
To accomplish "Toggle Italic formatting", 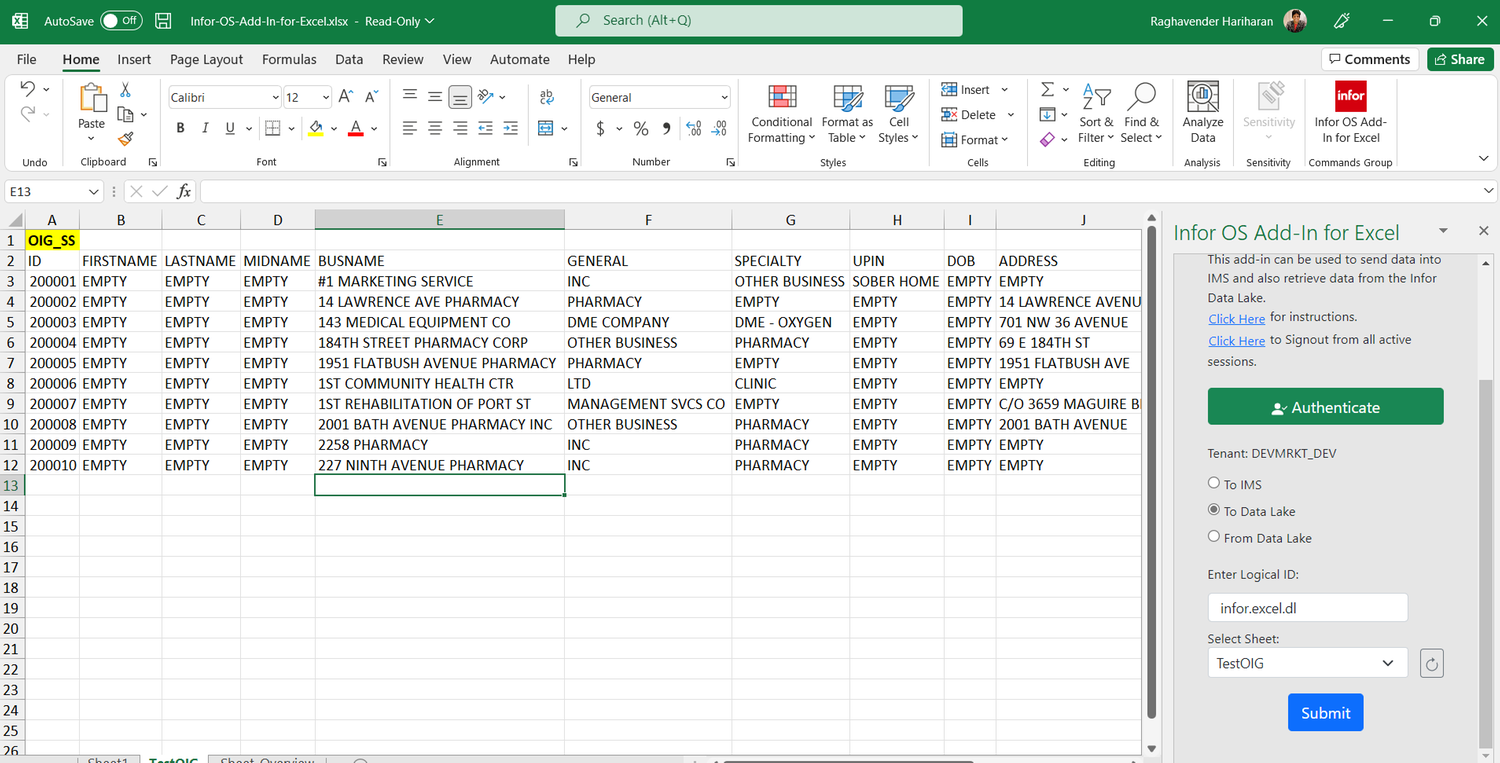I will (205, 128).
